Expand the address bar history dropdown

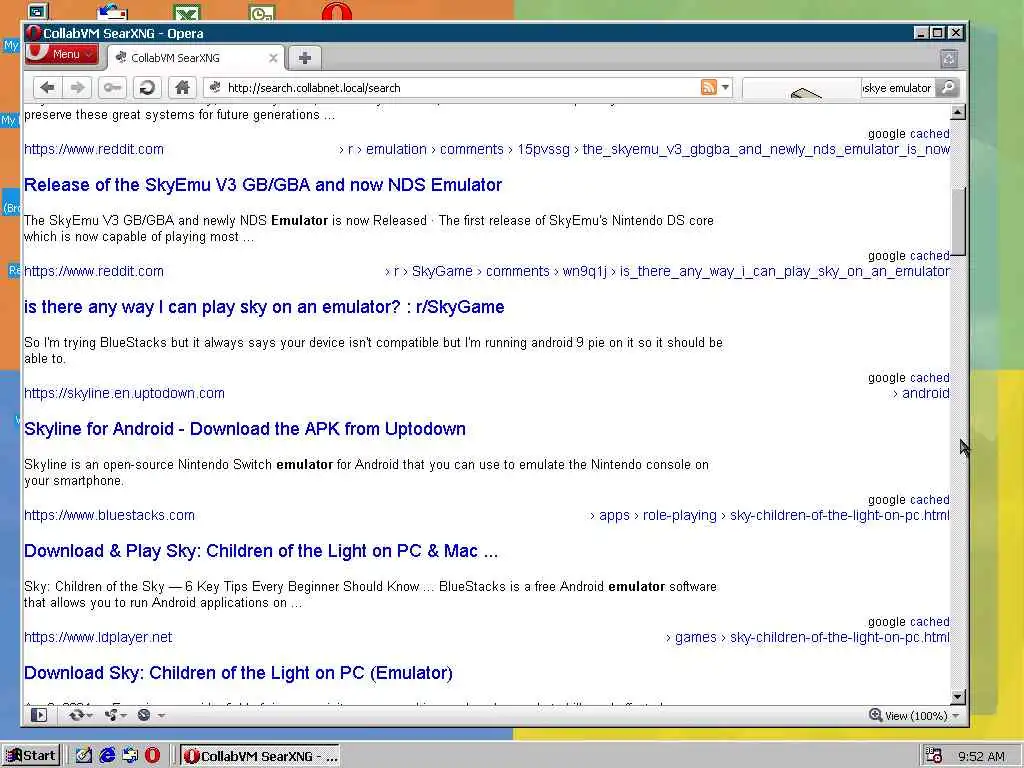tap(725, 88)
